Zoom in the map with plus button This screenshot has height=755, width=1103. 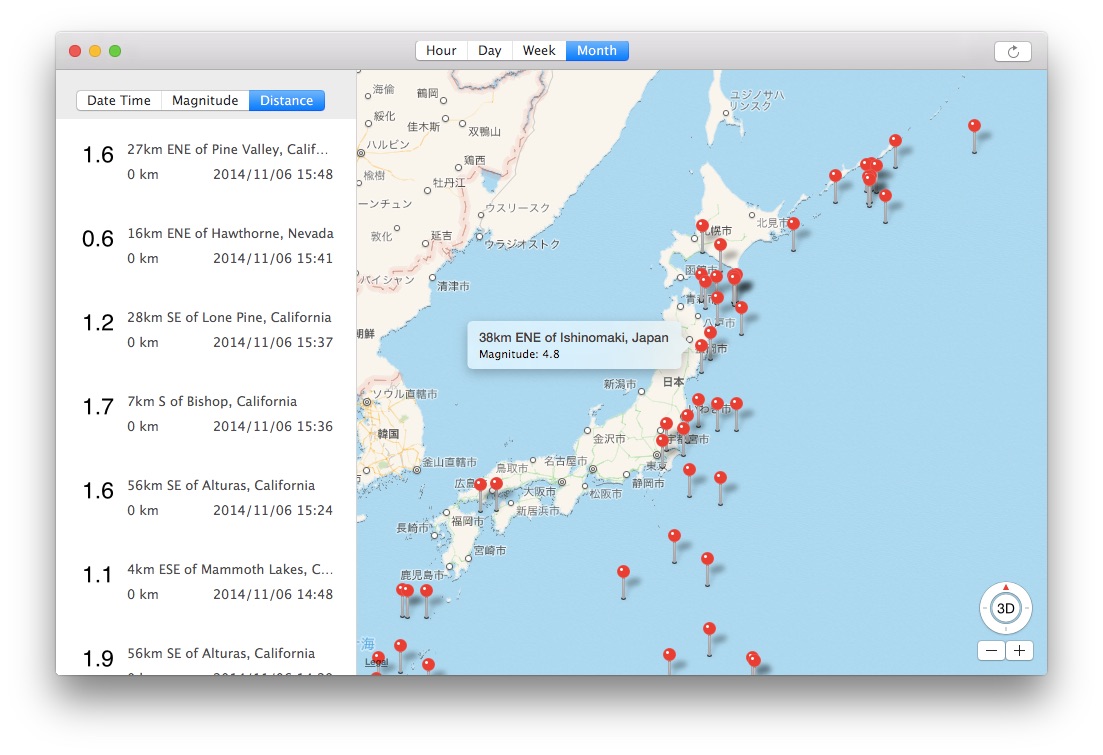coord(1019,651)
